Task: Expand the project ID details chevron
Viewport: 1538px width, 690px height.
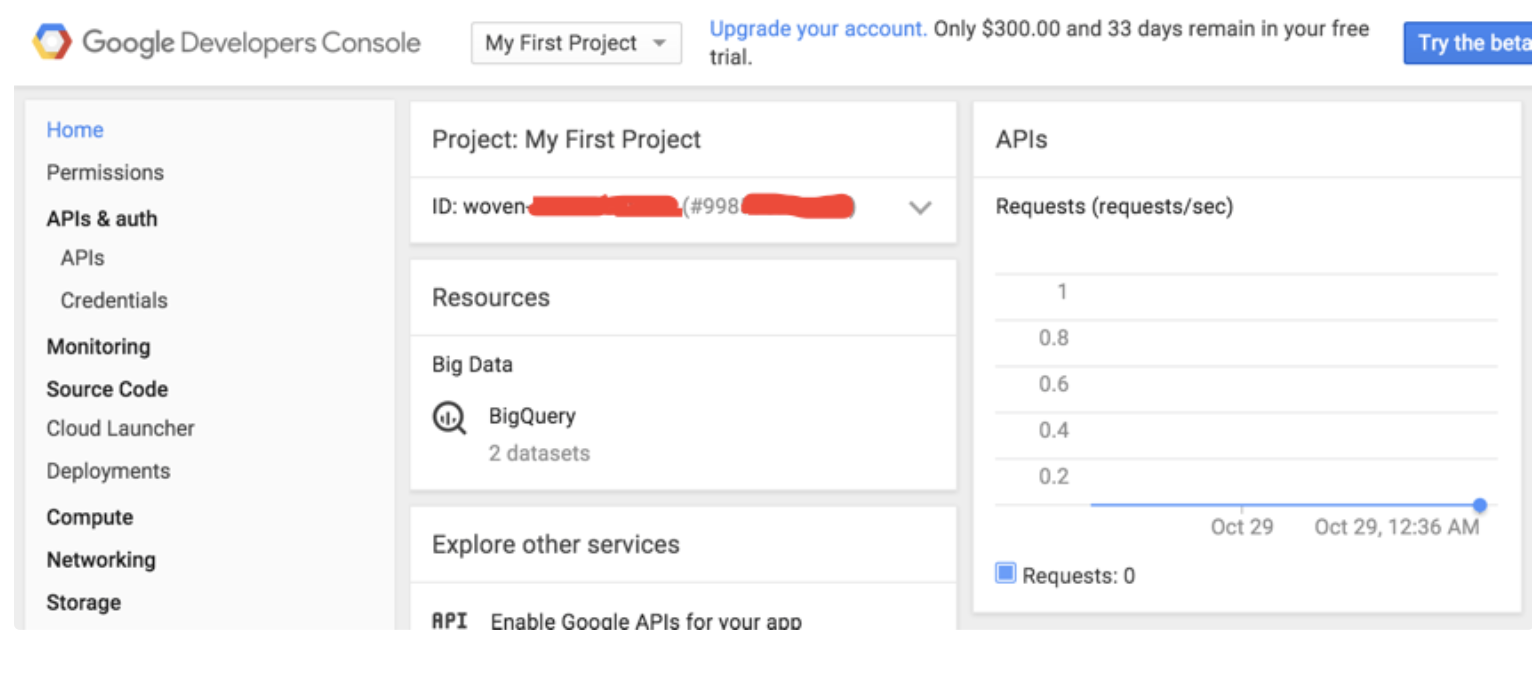Action: (919, 208)
